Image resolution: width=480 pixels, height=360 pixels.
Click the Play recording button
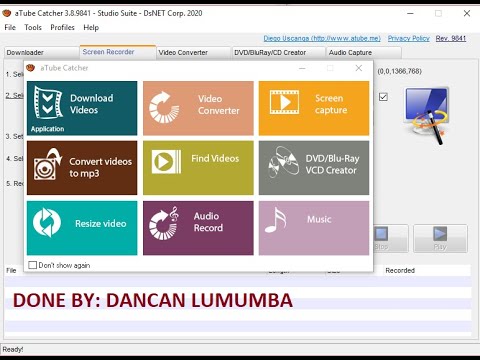coord(440,238)
